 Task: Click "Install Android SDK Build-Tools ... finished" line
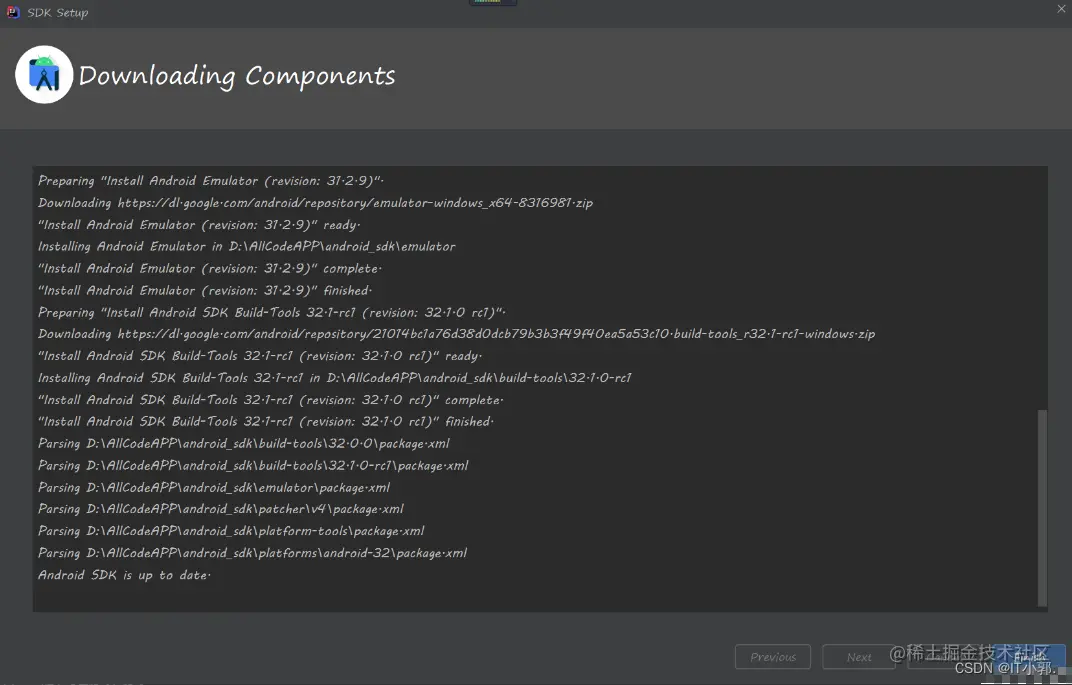(266, 422)
